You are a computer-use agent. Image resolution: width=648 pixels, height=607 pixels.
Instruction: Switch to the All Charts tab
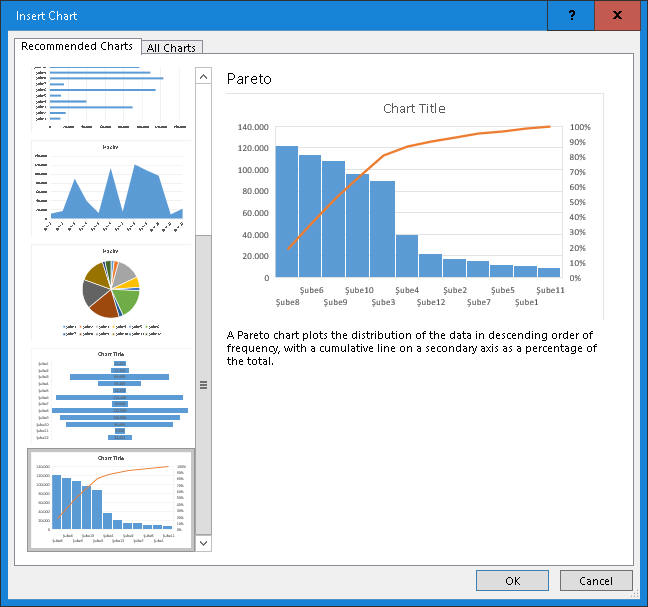pos(172,47)
